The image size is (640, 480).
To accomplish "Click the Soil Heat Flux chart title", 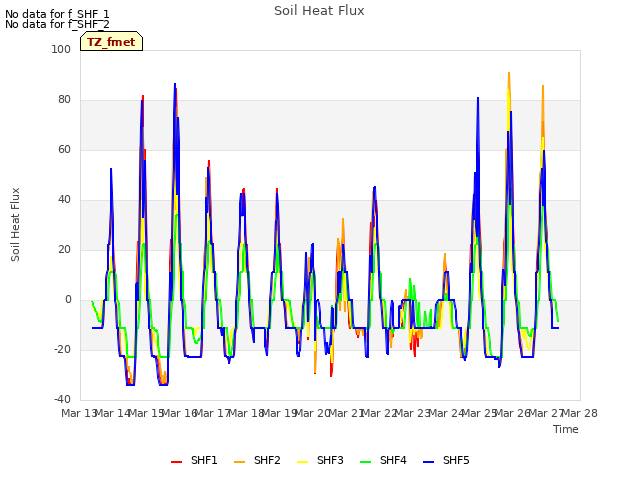I will [319, 11].
